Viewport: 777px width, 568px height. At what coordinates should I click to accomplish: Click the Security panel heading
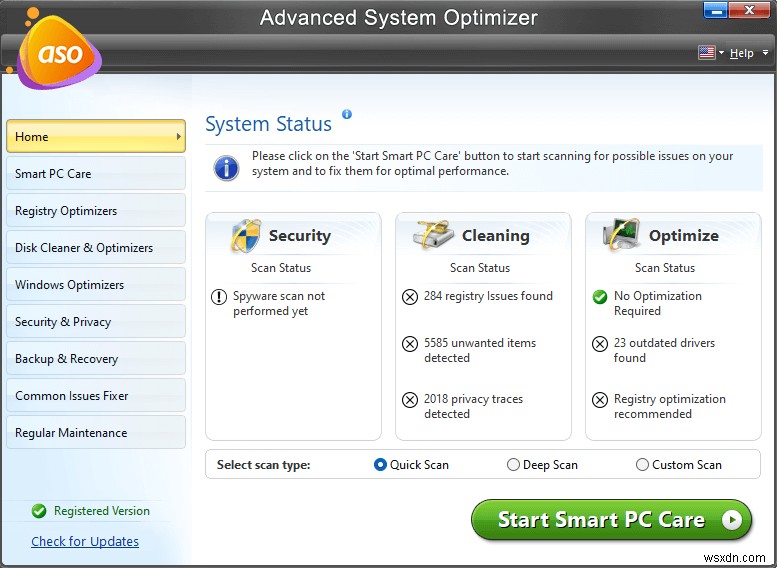pyautogui.click(x=300, y=236)
